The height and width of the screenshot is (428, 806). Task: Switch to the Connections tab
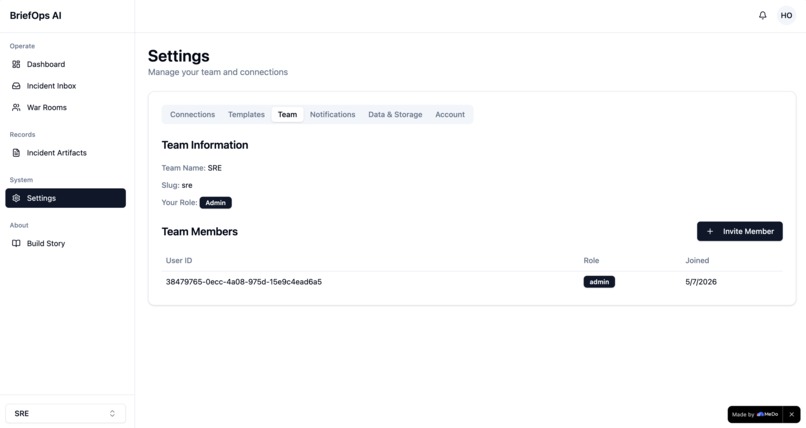tap(192, 115)
